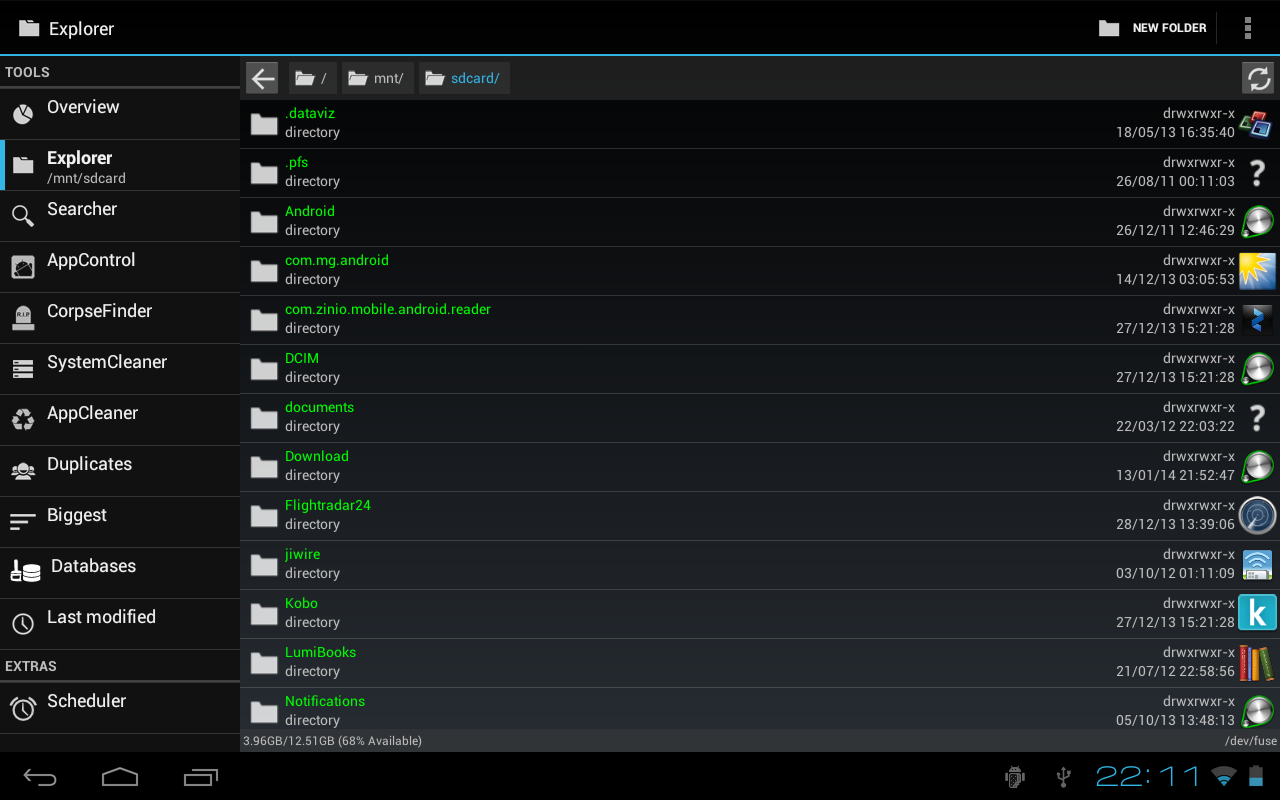Tap the com.mg.android weather icon

[1257, 270]
